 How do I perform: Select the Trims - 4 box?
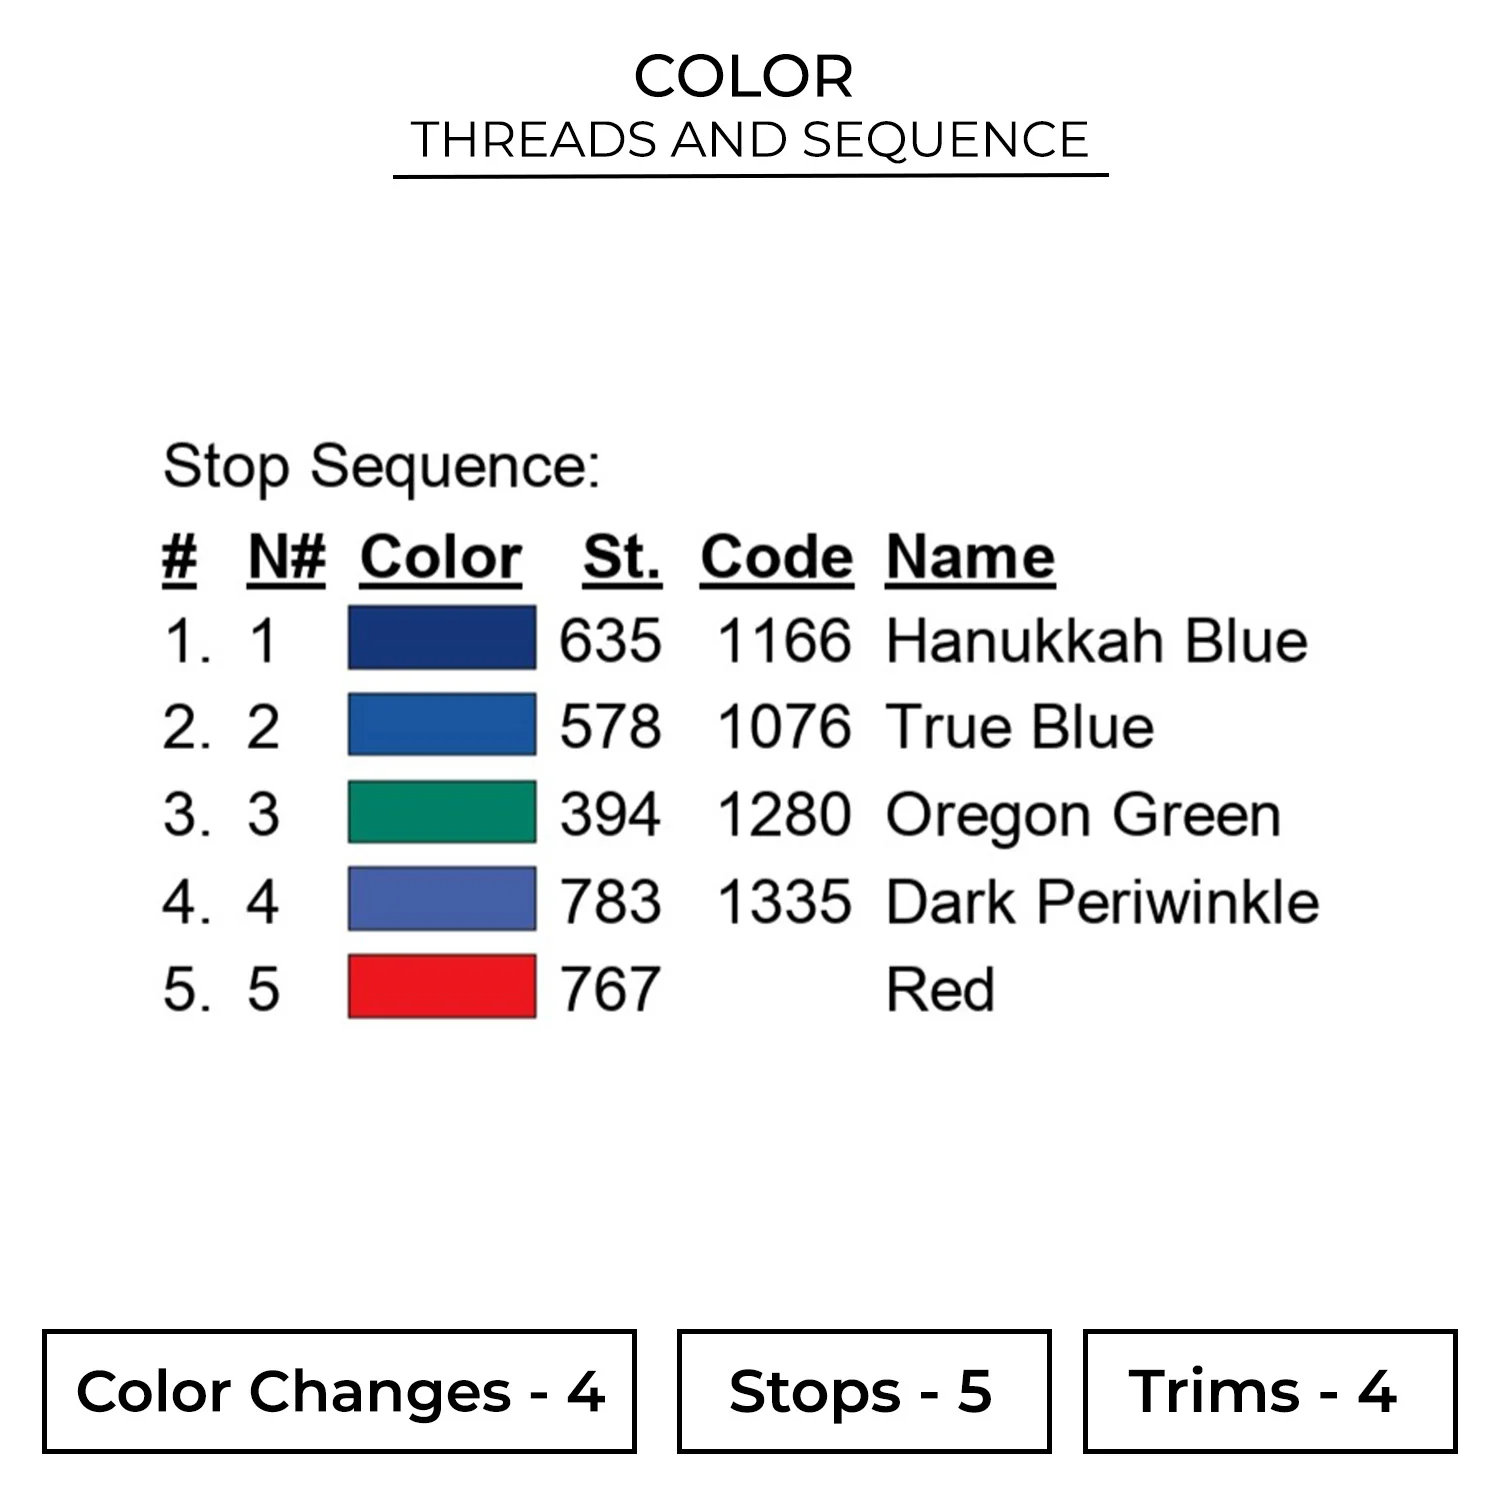tap(1269, 1391)
